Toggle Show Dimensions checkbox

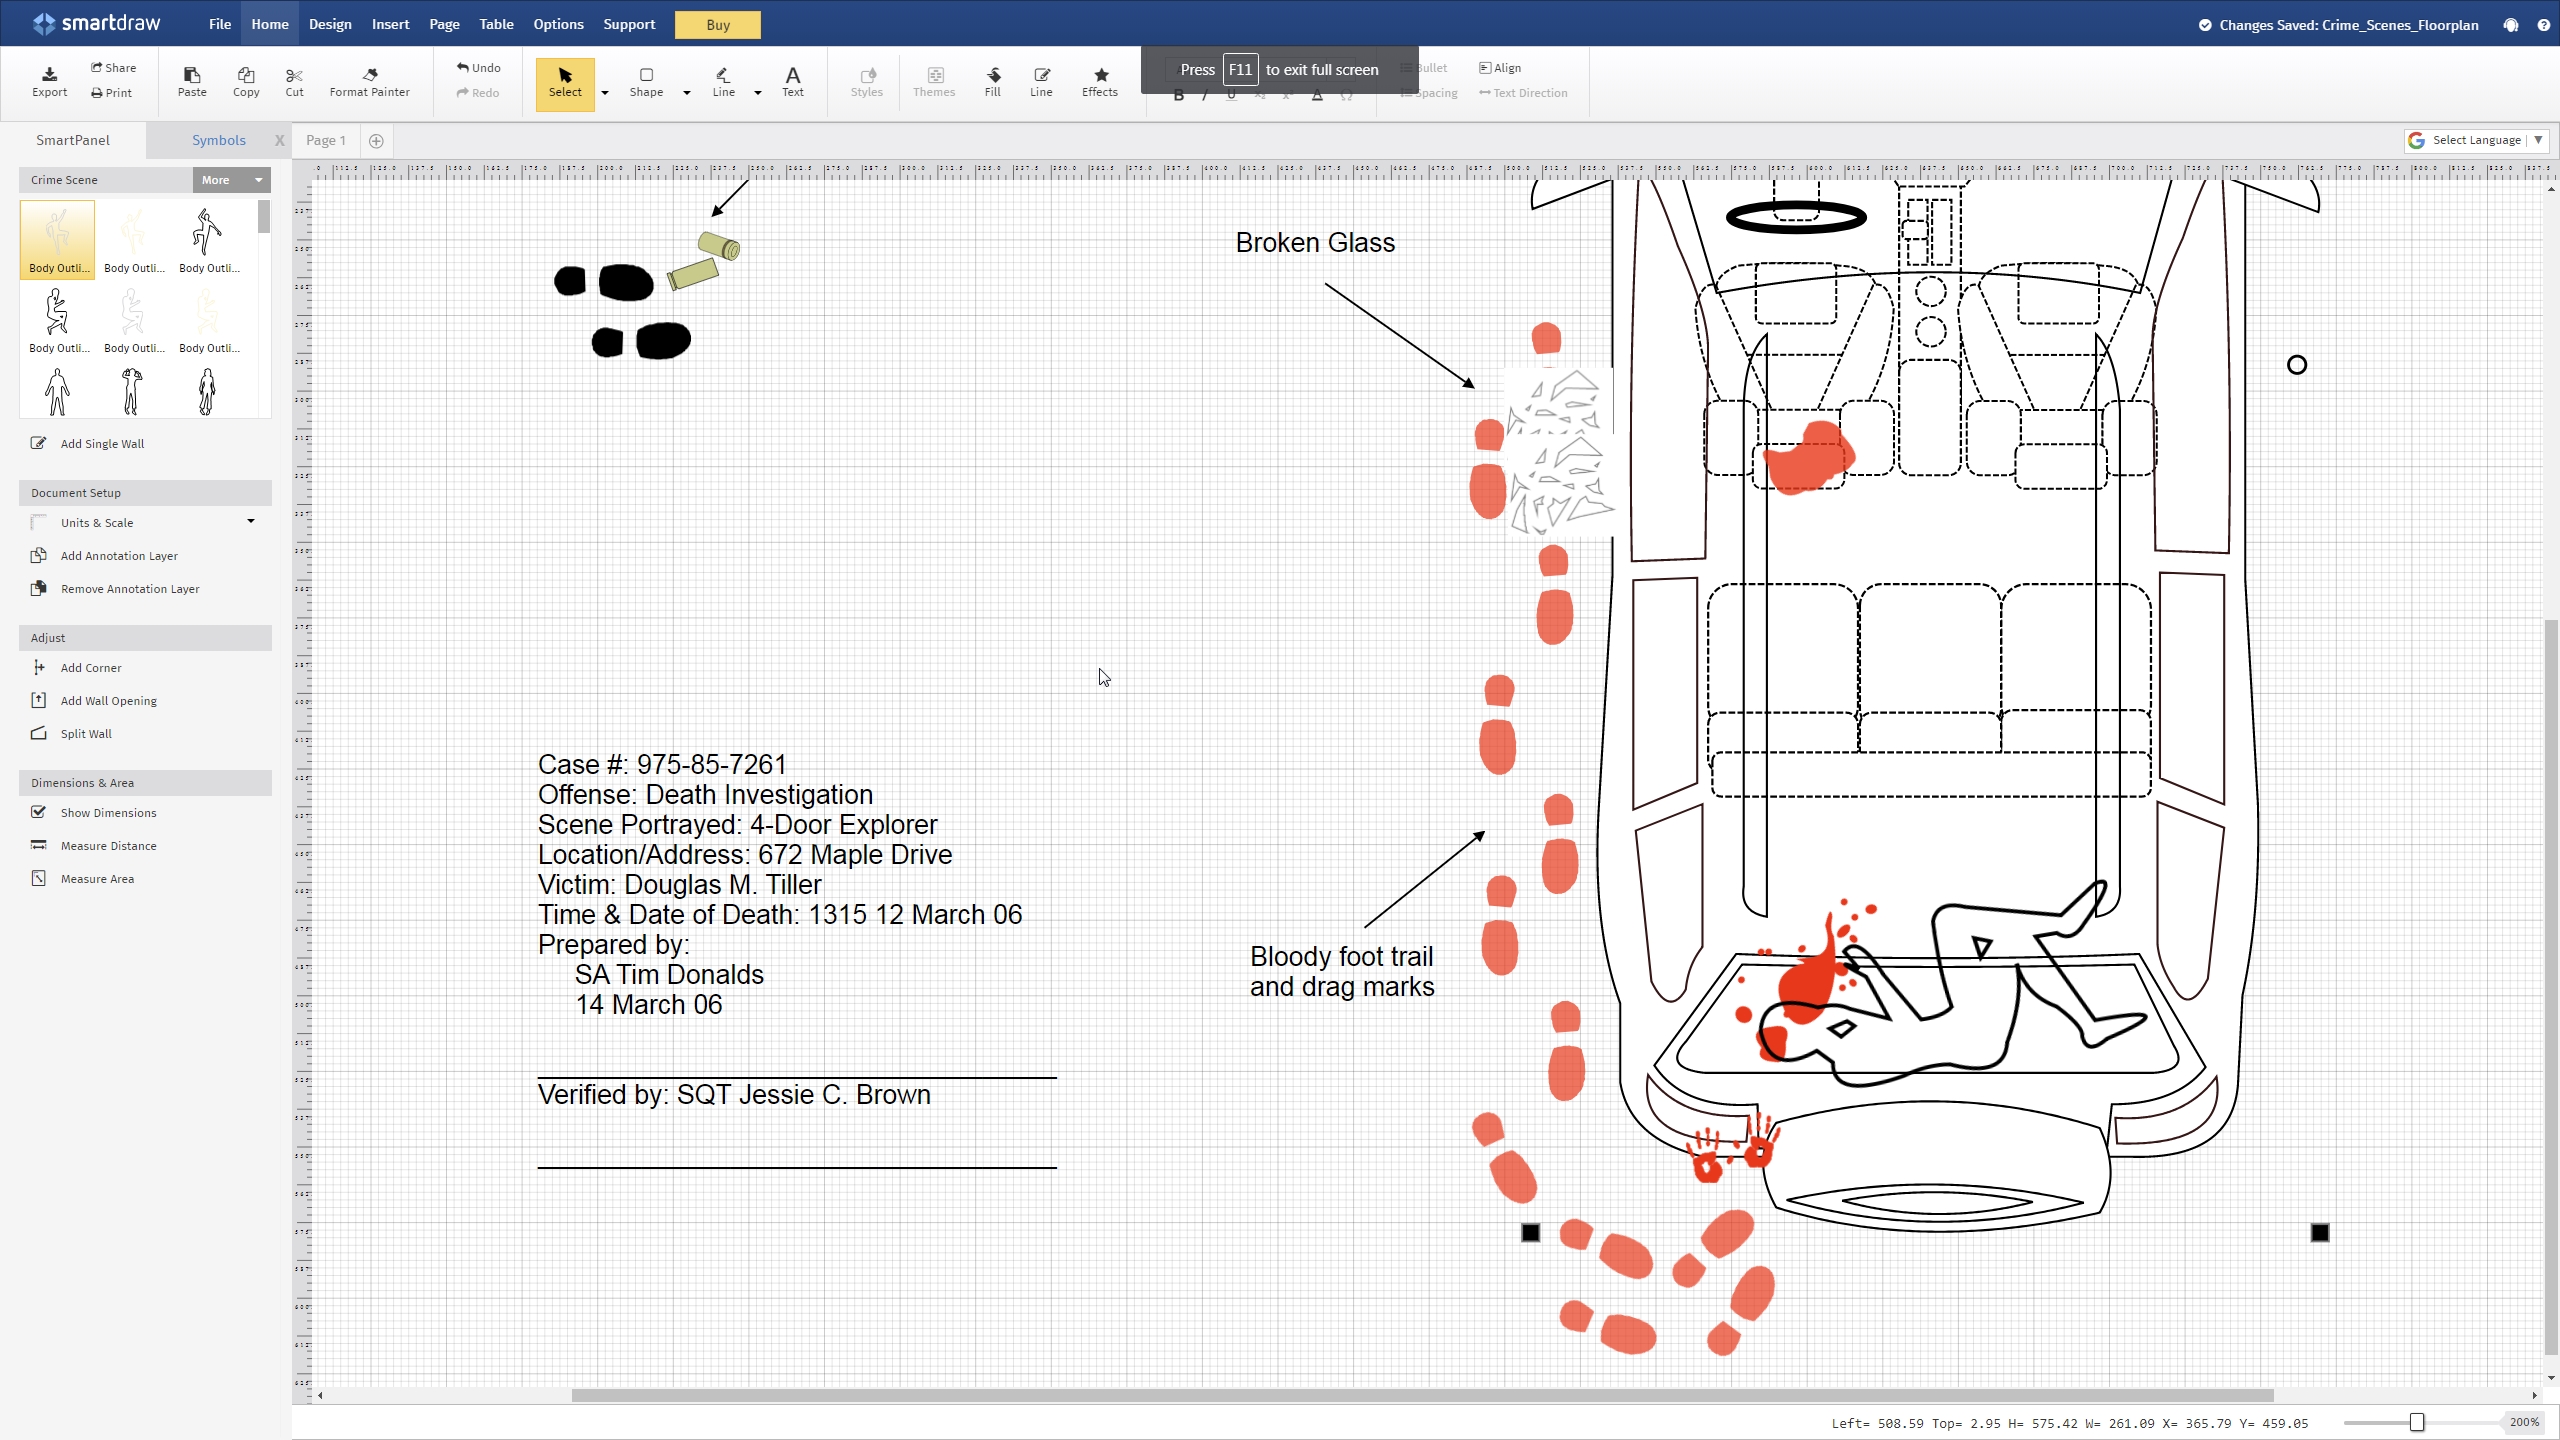point(39,811)
